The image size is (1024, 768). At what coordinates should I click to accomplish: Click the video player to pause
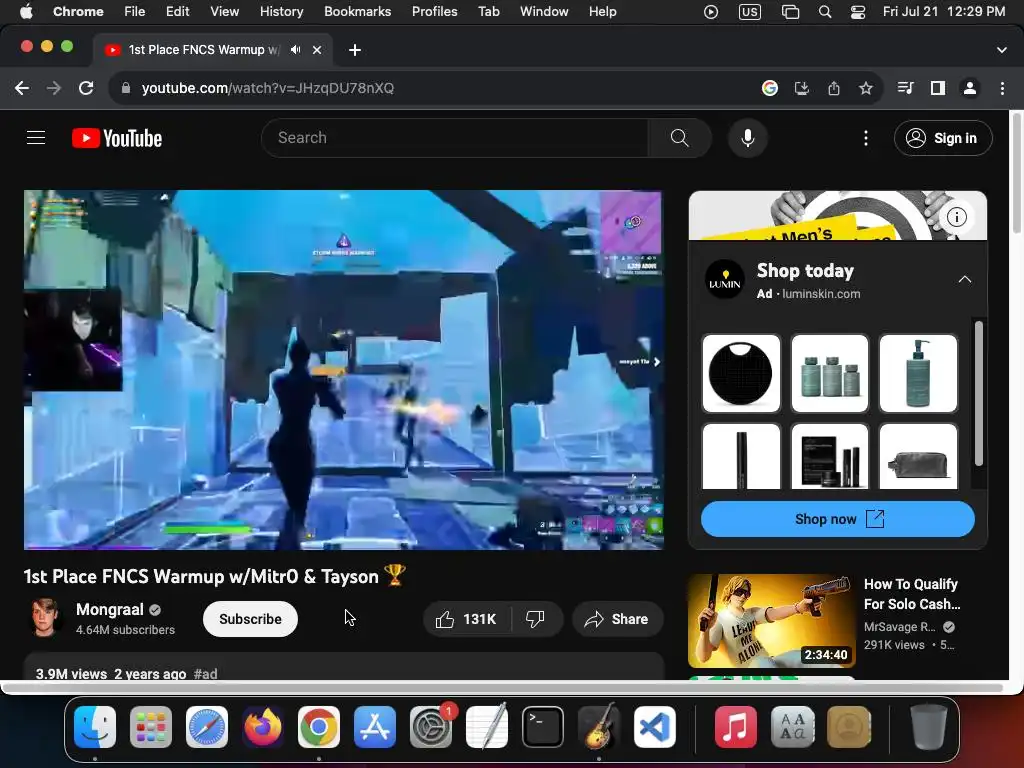pos(344,370)
